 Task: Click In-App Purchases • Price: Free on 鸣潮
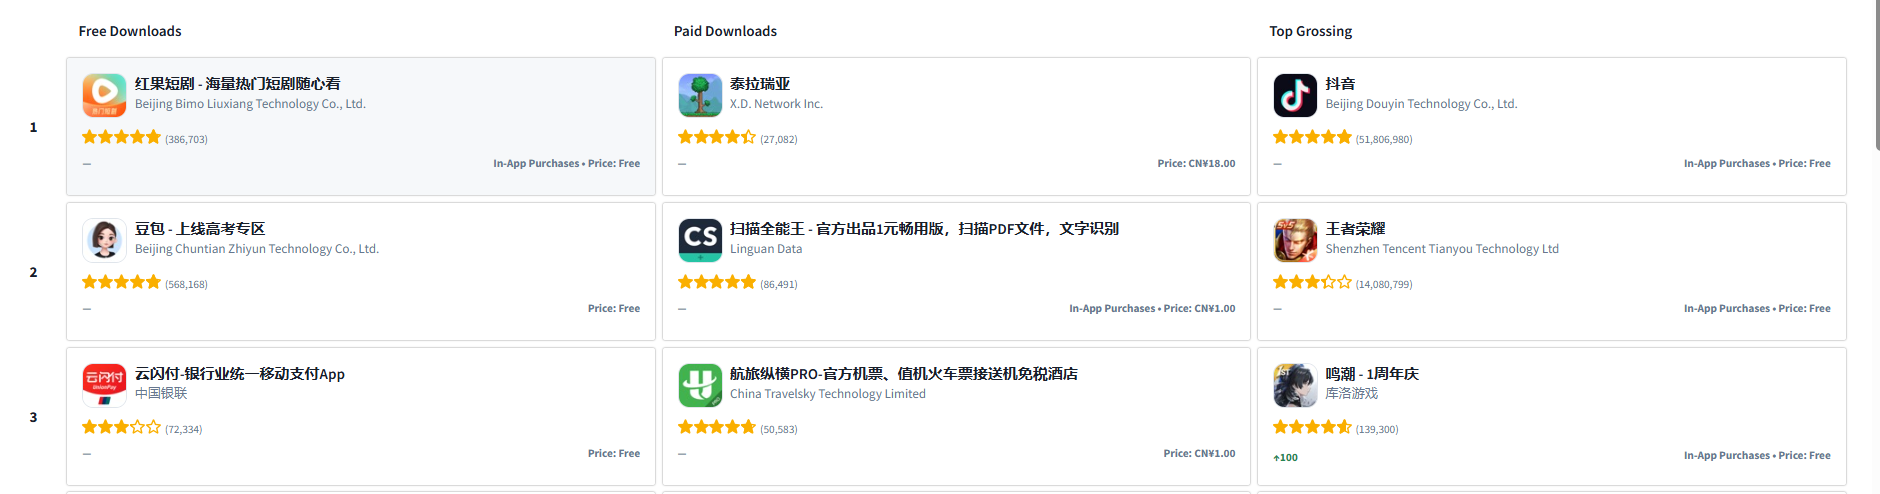[x=1757, y=456]
